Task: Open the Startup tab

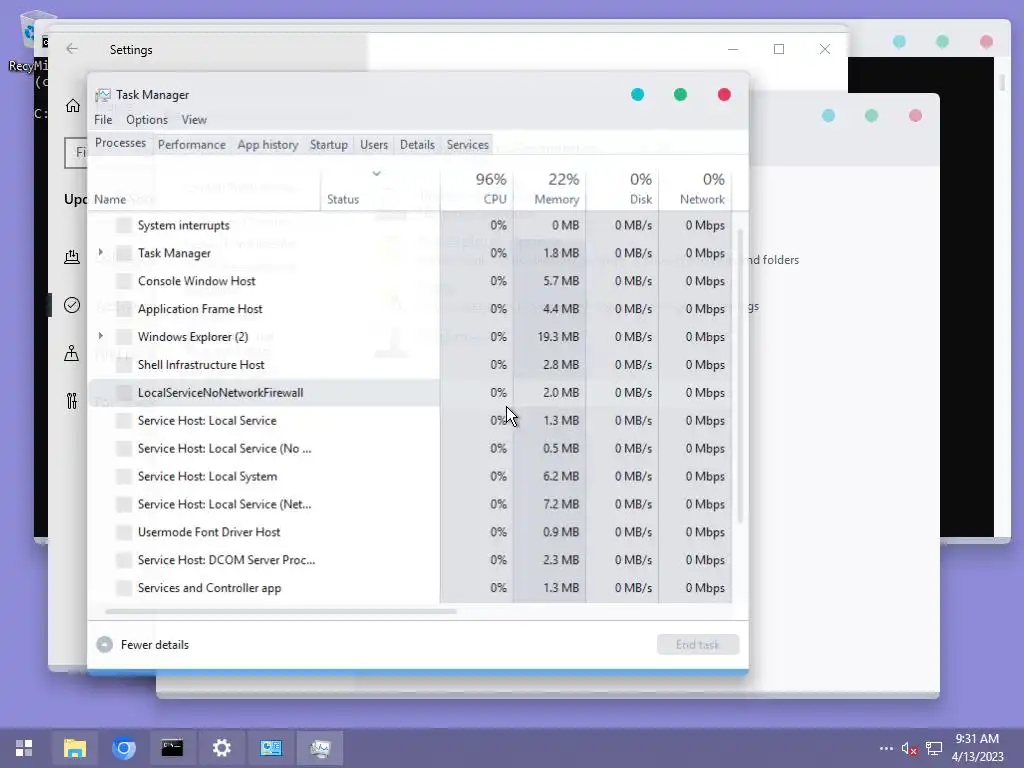Action: coord(328,144)
